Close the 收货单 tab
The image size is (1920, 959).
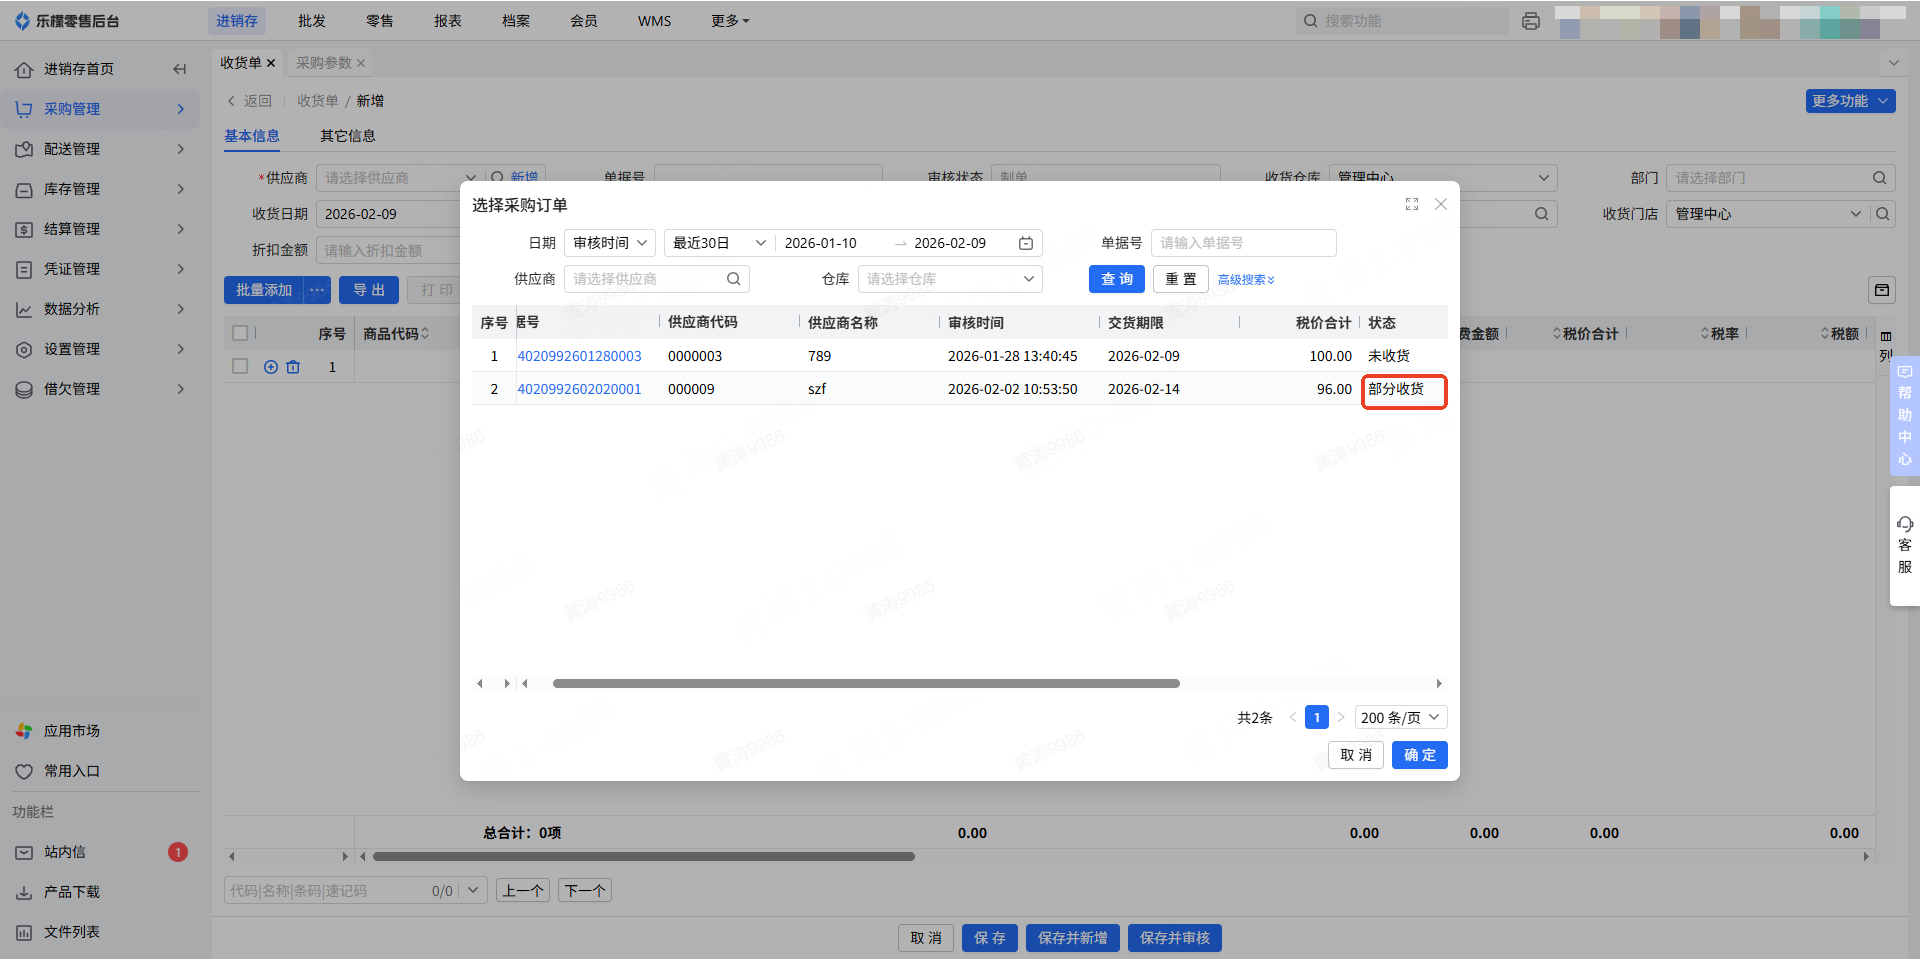(x=271, y=63)
